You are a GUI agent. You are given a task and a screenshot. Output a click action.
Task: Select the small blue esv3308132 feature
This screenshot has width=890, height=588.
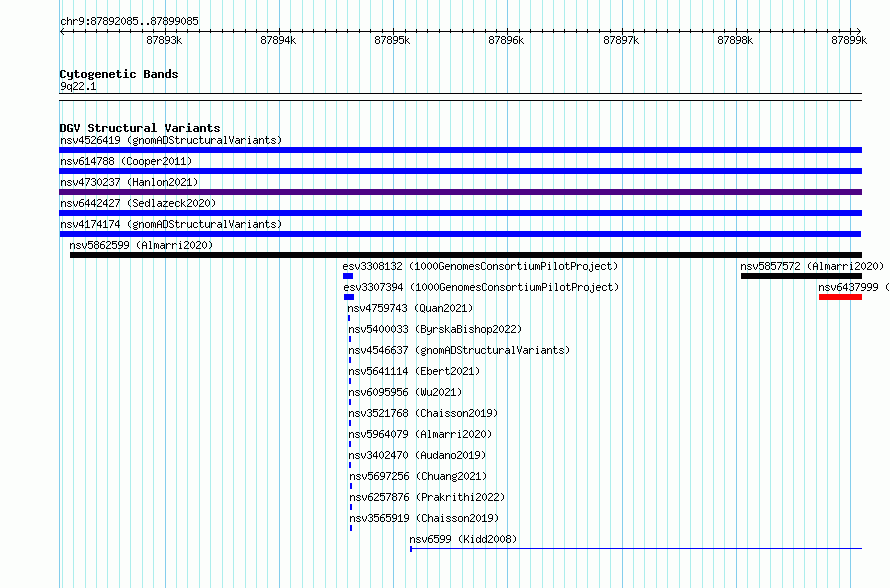[348, 276]
